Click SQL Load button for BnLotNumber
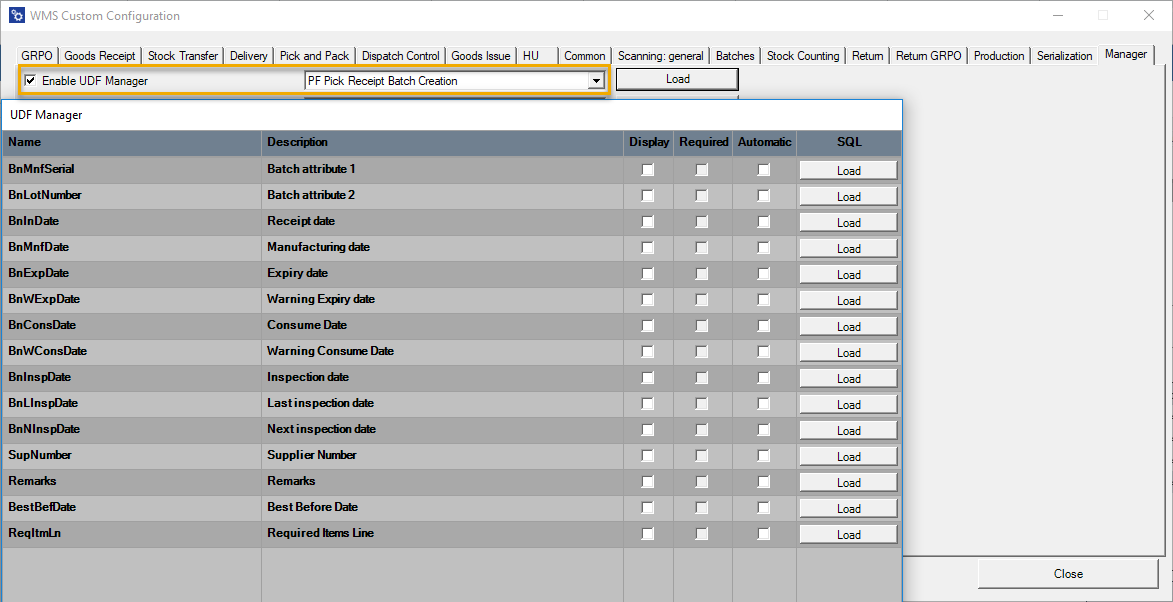 pos(848,197)
